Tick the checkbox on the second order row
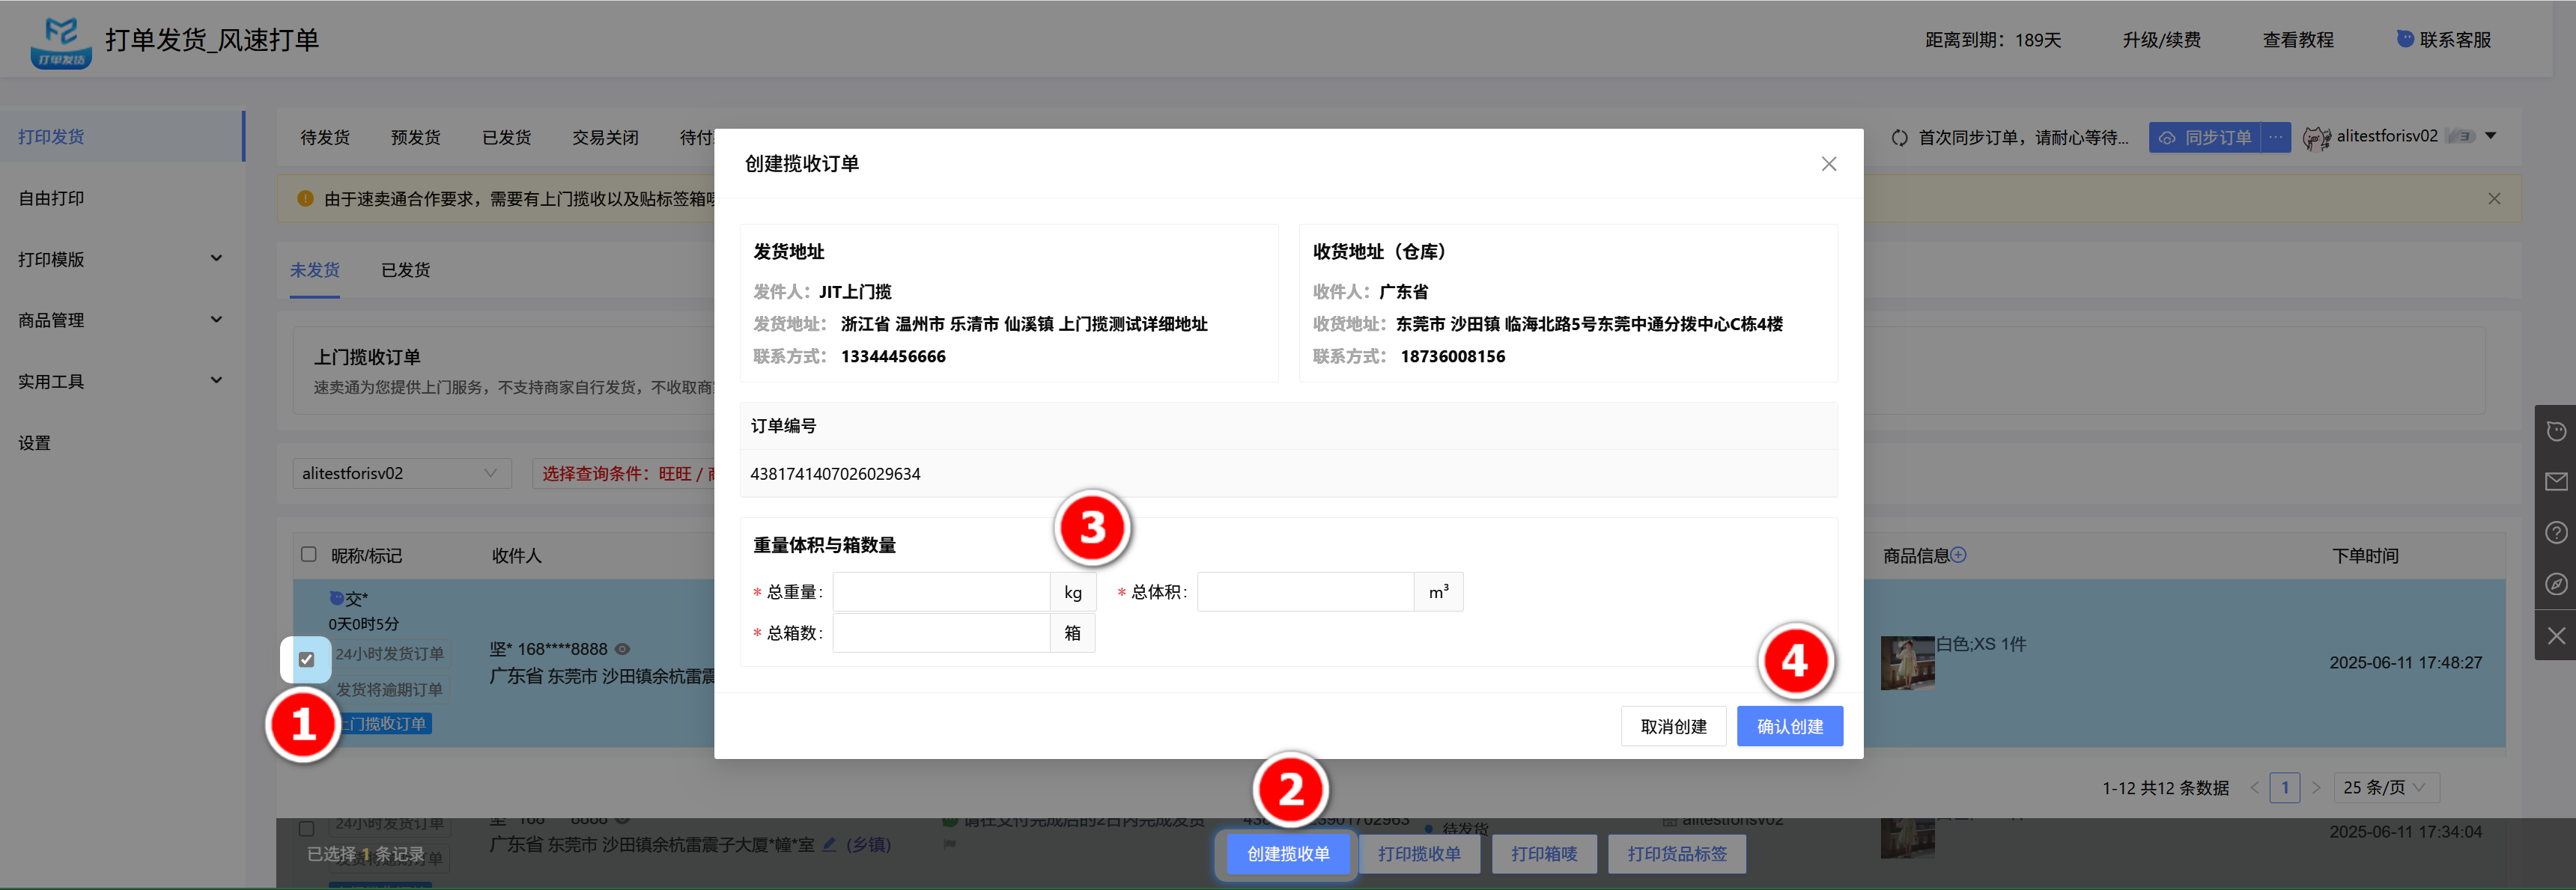This screenshot has width=2576, height=890. (x=307, y=828)
